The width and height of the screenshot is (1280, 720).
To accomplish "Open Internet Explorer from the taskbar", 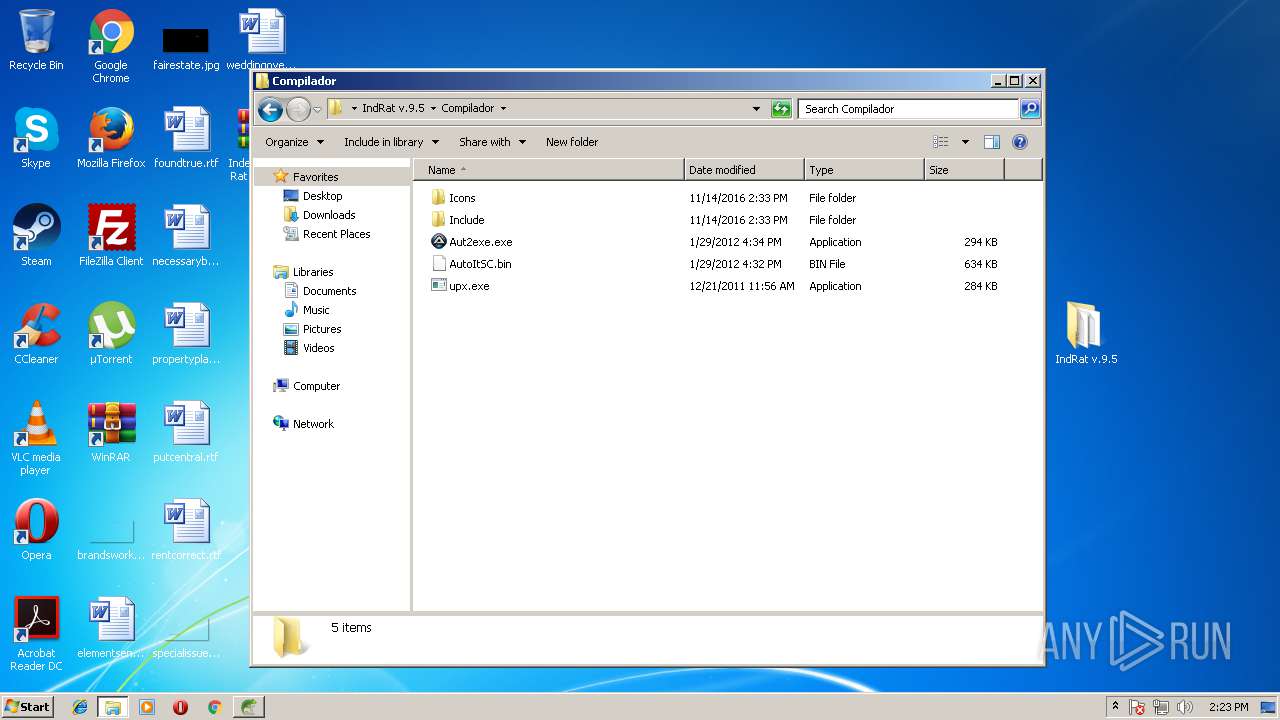I will [x=80, y=707].
